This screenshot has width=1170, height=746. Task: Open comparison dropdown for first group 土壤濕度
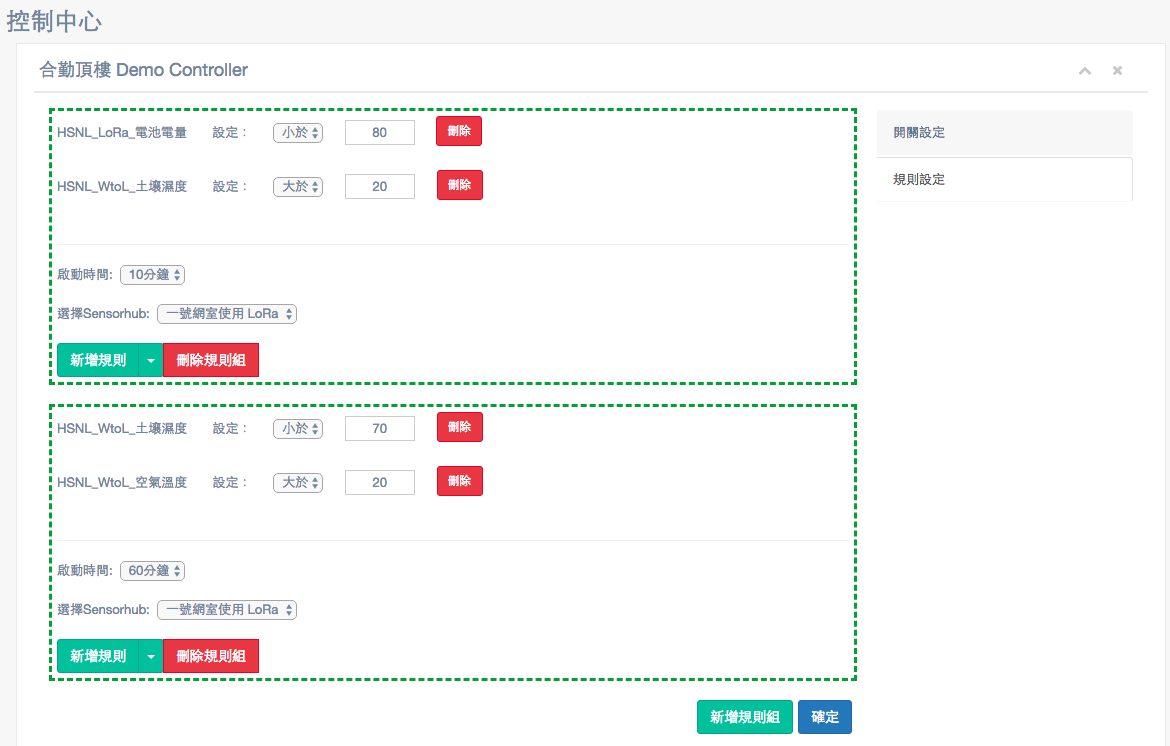[298, 186]
